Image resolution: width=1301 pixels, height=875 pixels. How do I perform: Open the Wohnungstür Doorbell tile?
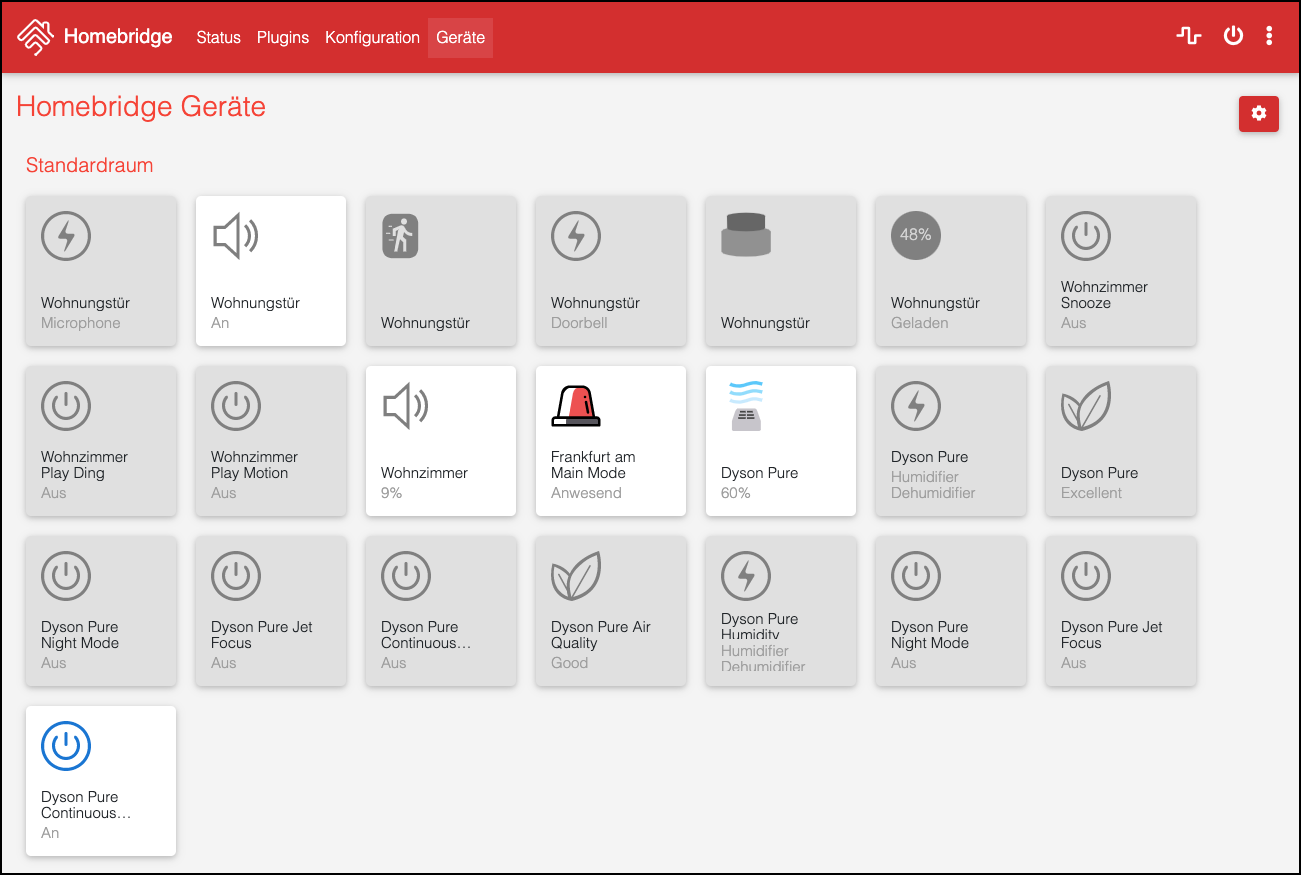coord(610,271)
